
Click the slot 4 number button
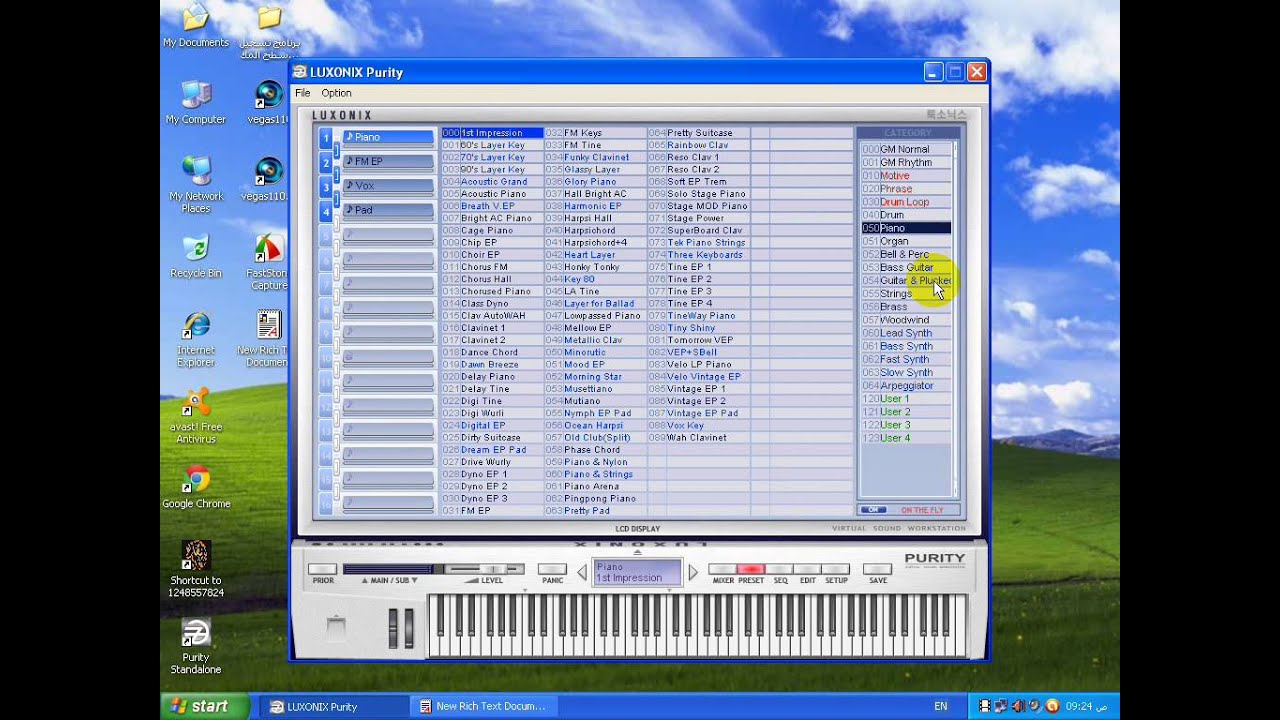(x=326, y=211)
